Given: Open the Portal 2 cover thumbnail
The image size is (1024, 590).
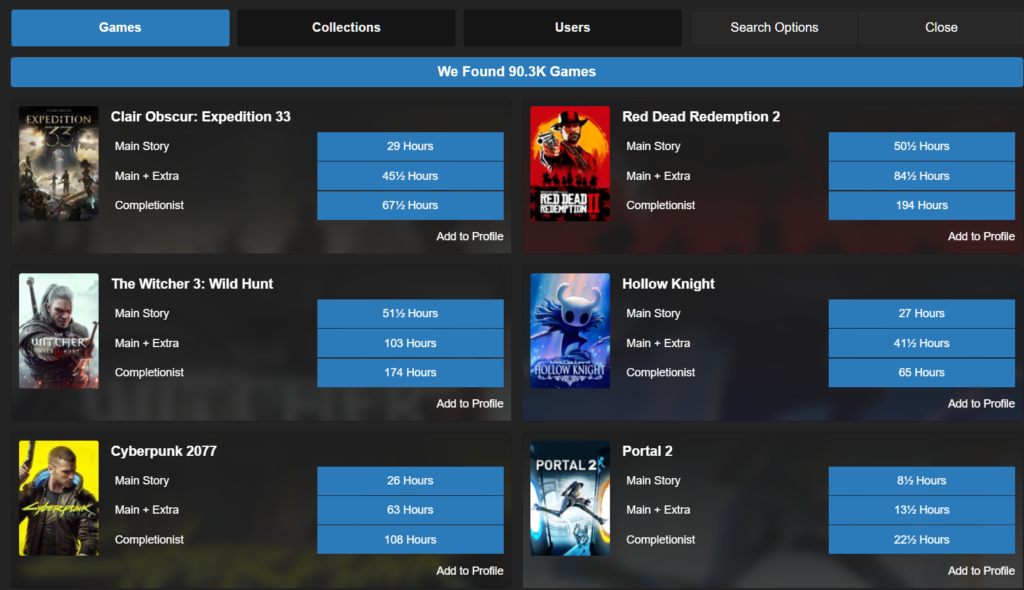Looking at the screenshot, I should pos(569,498).
